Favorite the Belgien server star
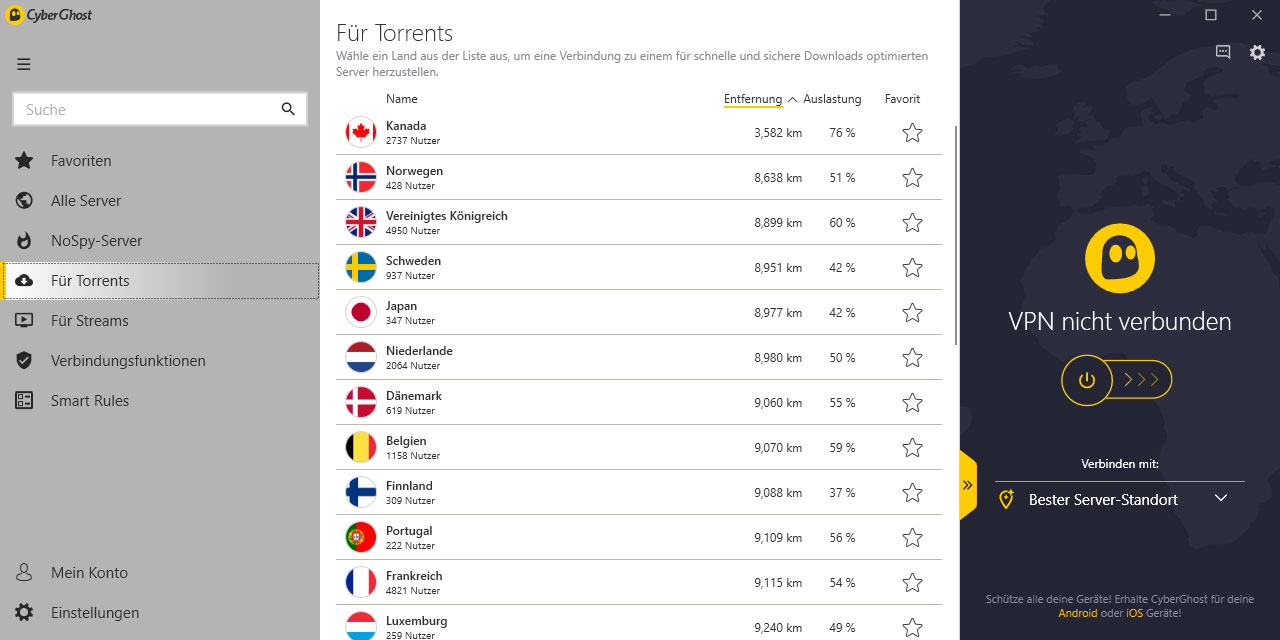 (x=912, y=448)
